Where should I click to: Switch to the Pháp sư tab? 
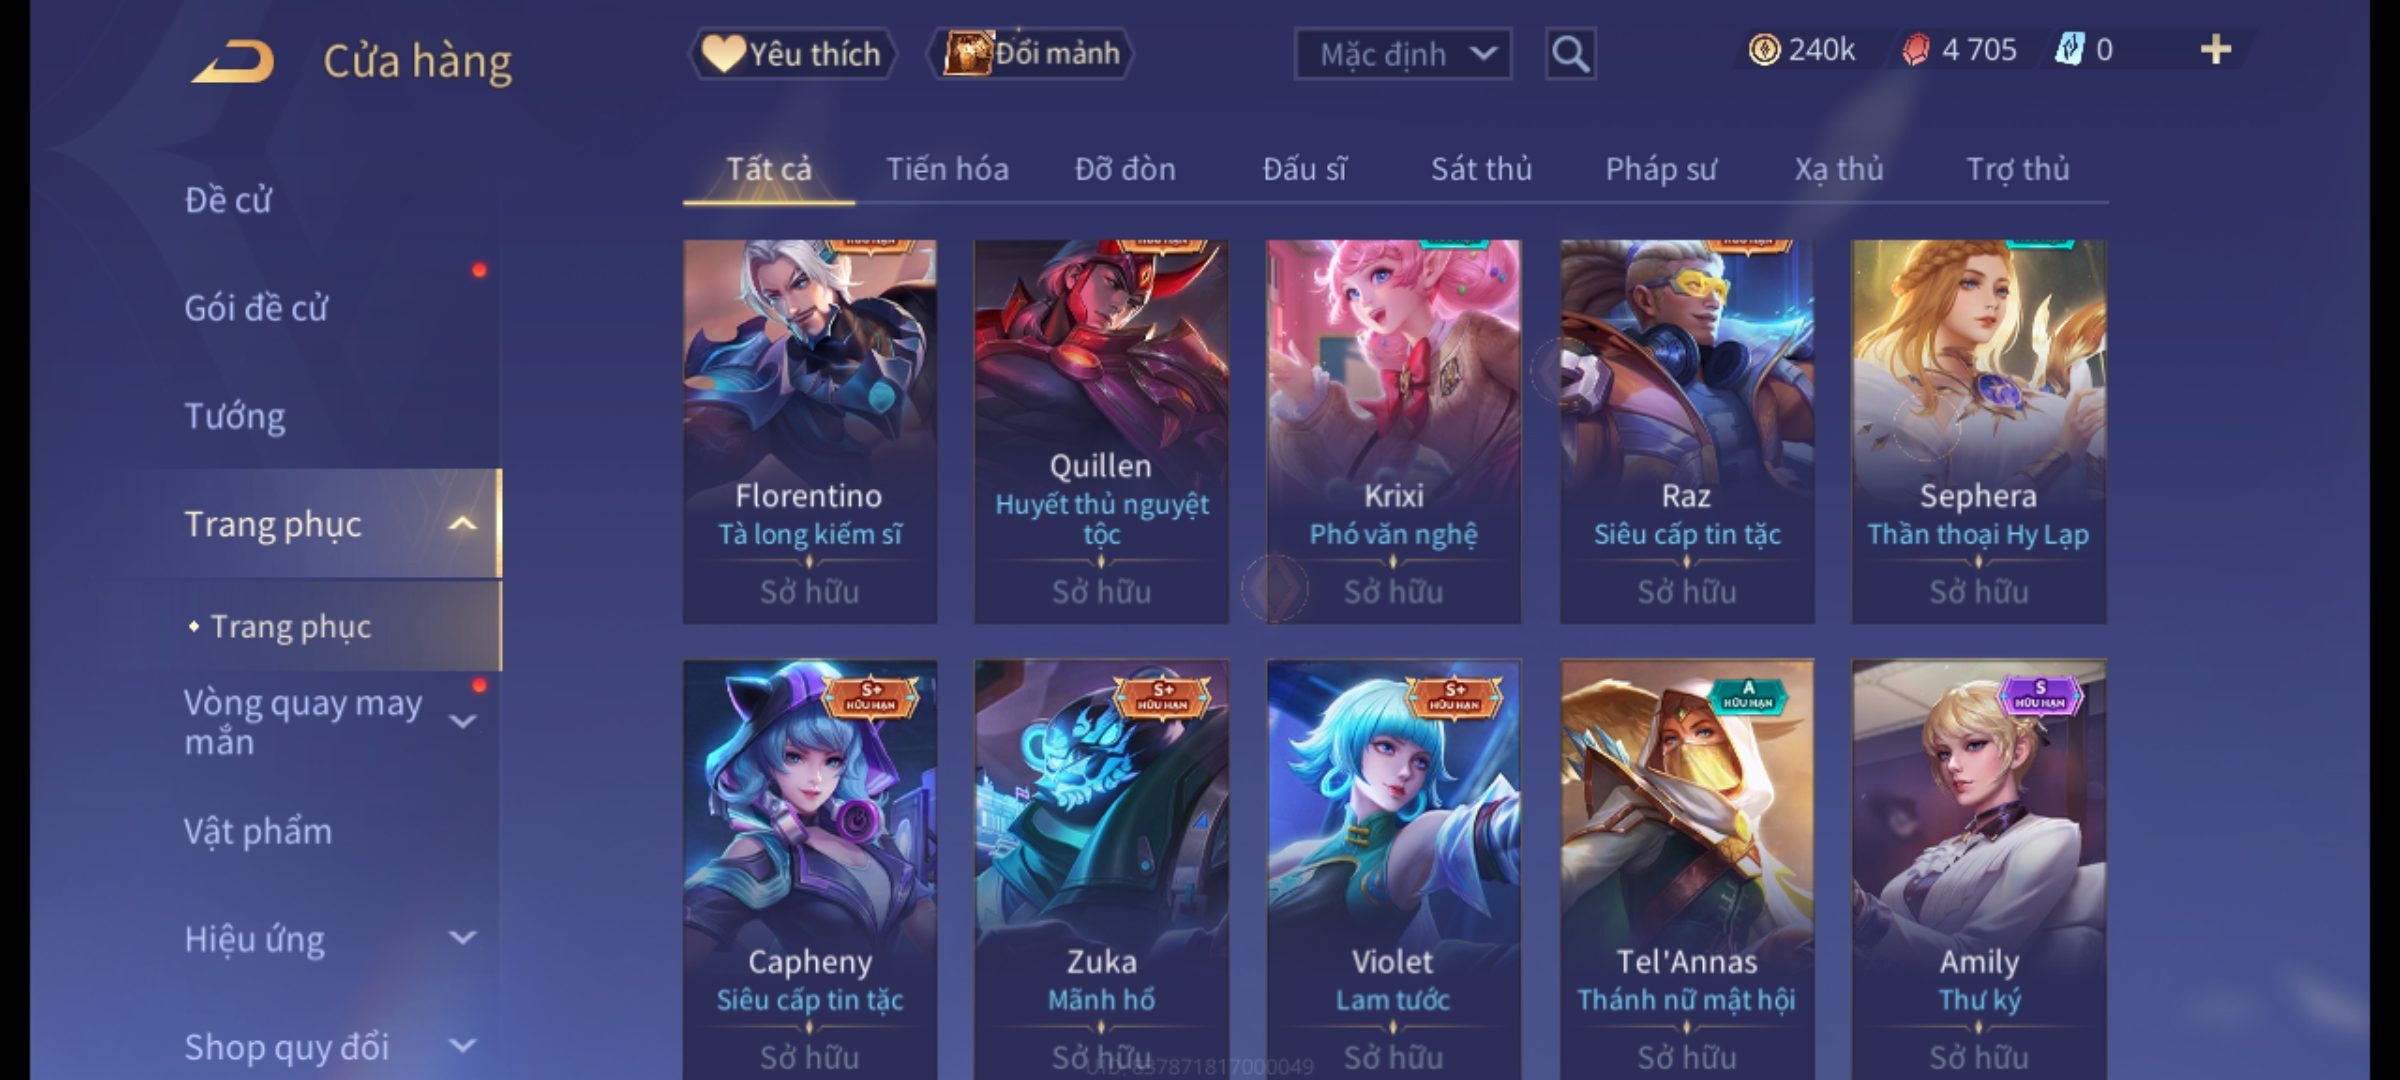pos(1661,169)
